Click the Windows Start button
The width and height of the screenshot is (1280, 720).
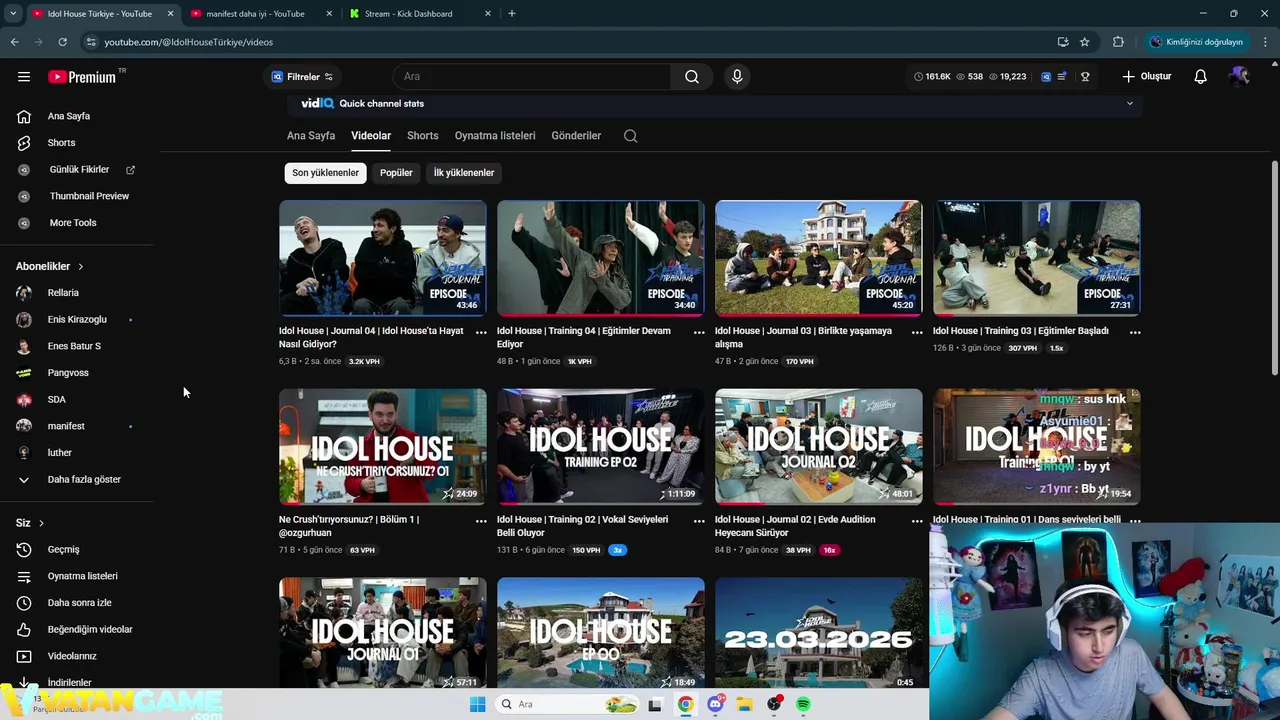pyautogui.click(x=477, y=704)
